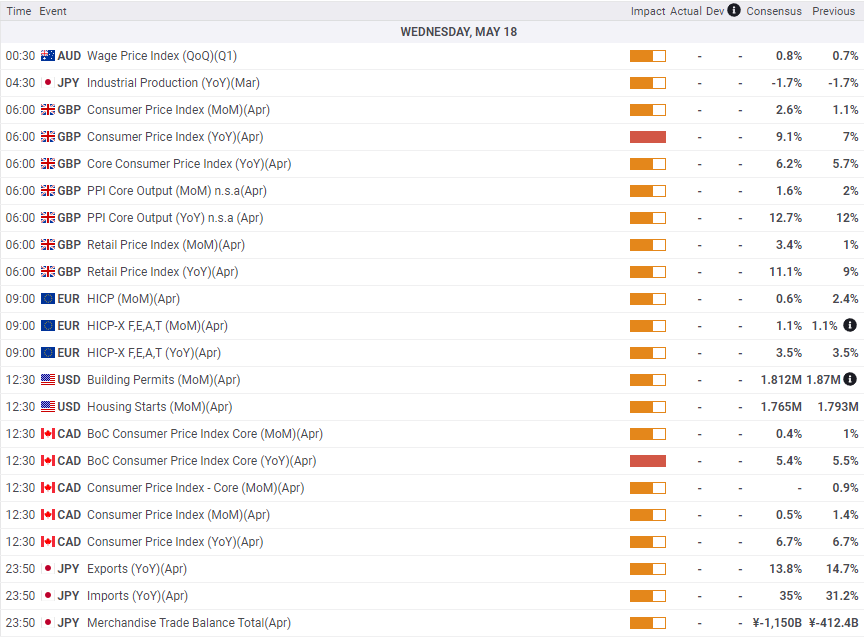Click the impact bar on Imports (YoY) row
The image size is (864, 637).
coord(648,596)
